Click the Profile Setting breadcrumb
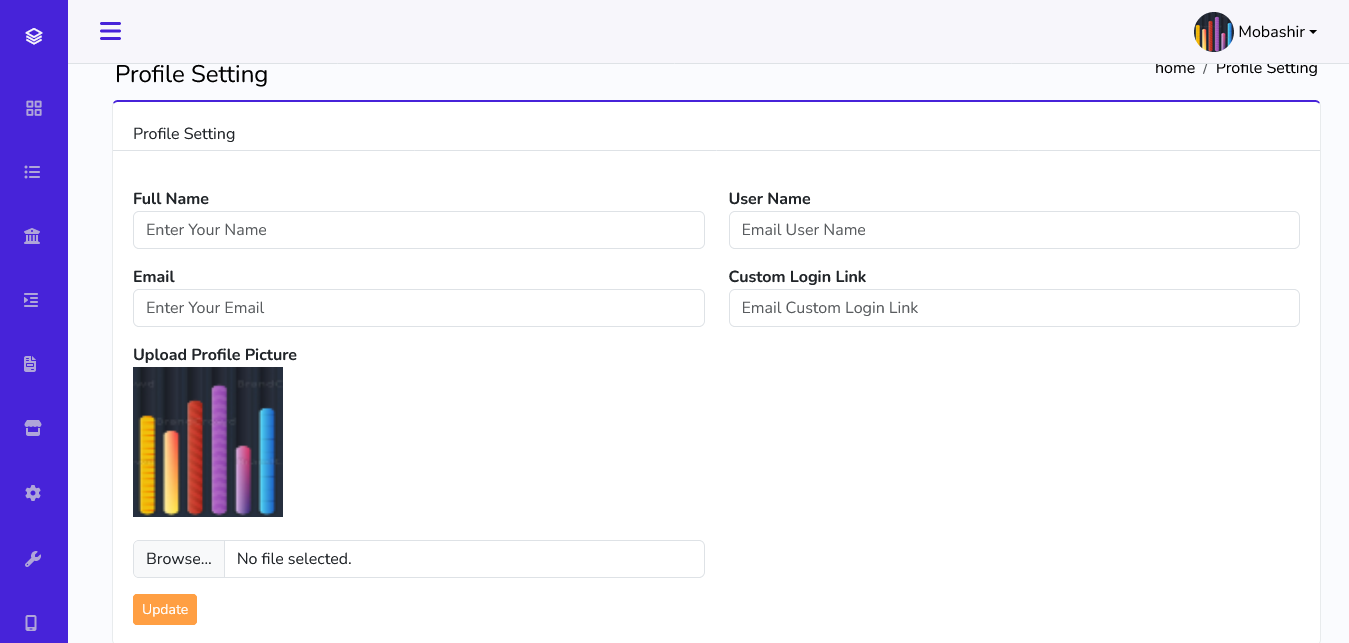Screen dimensions: 1349x643 click(x=1266, y=67)
